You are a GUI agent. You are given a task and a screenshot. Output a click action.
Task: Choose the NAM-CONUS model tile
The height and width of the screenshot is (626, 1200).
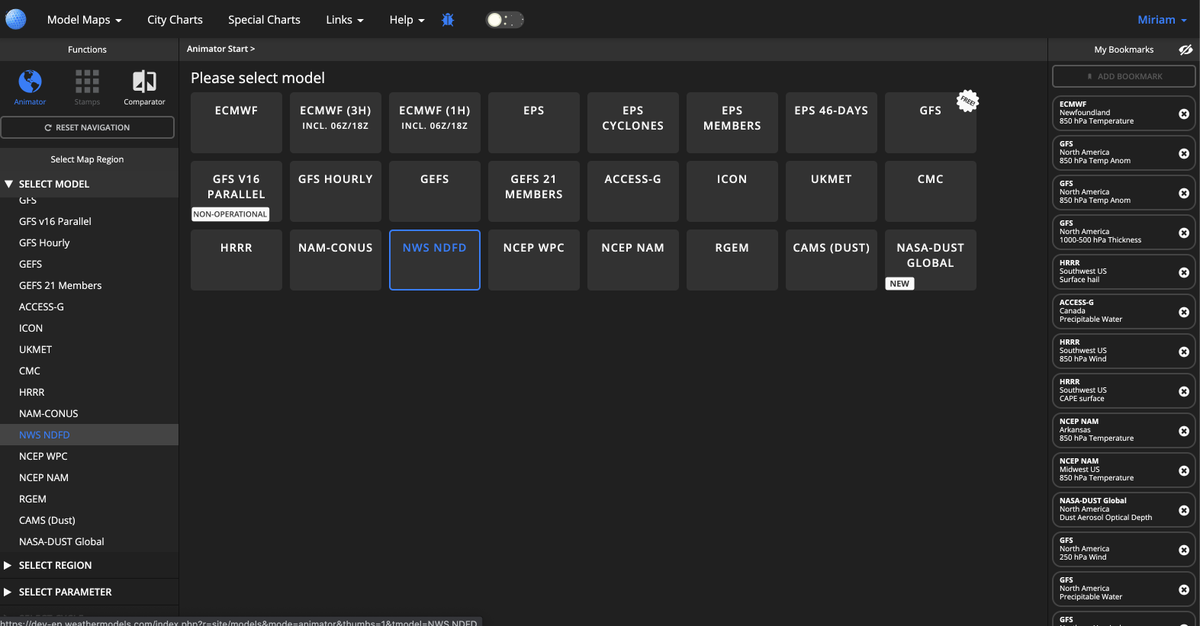point(335,260)
